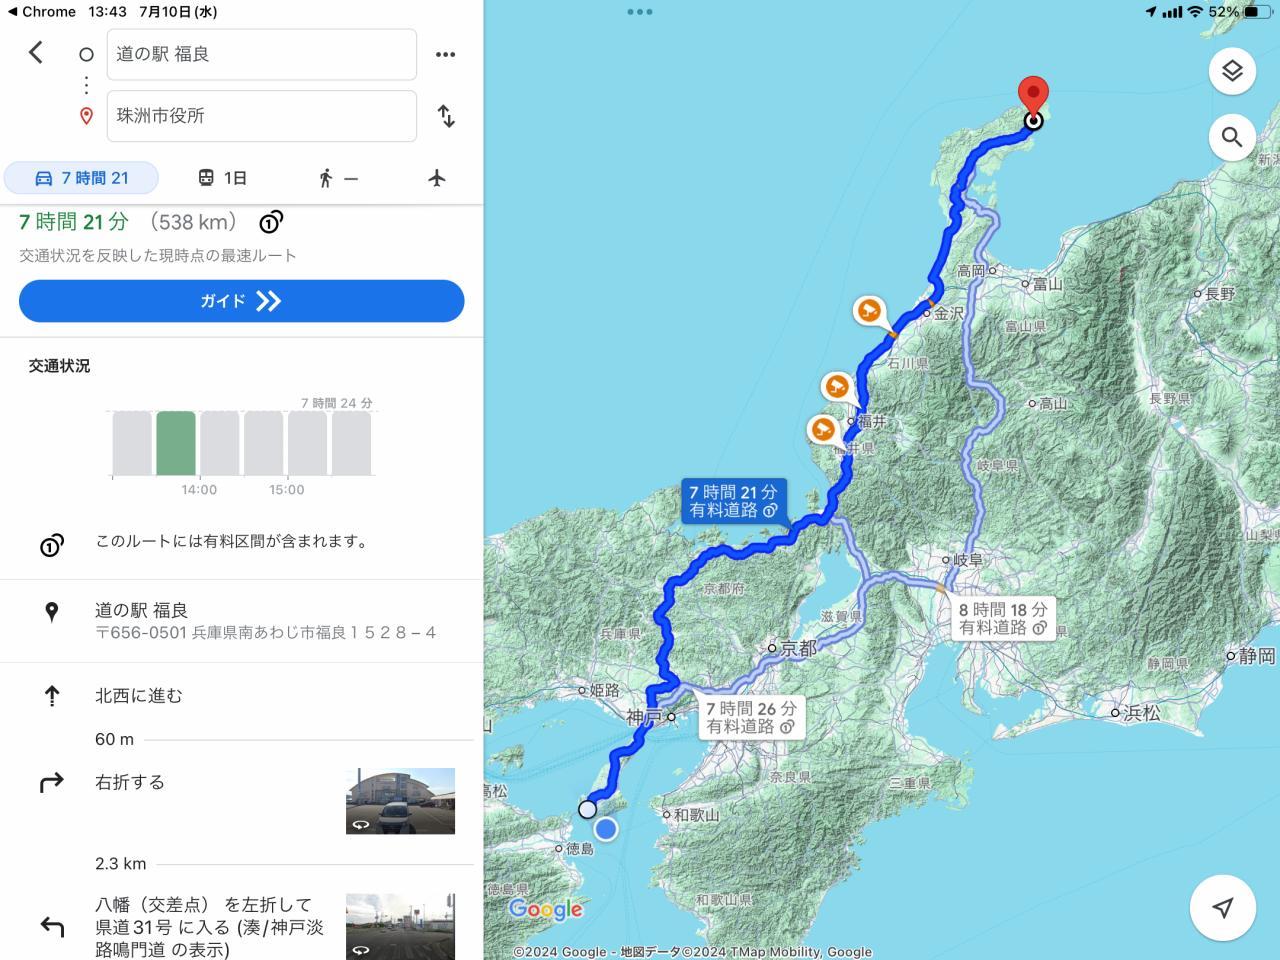Choose the 8時間18分 alternate route label
The image size is (1280, 960).
(x=1003, y=618)
